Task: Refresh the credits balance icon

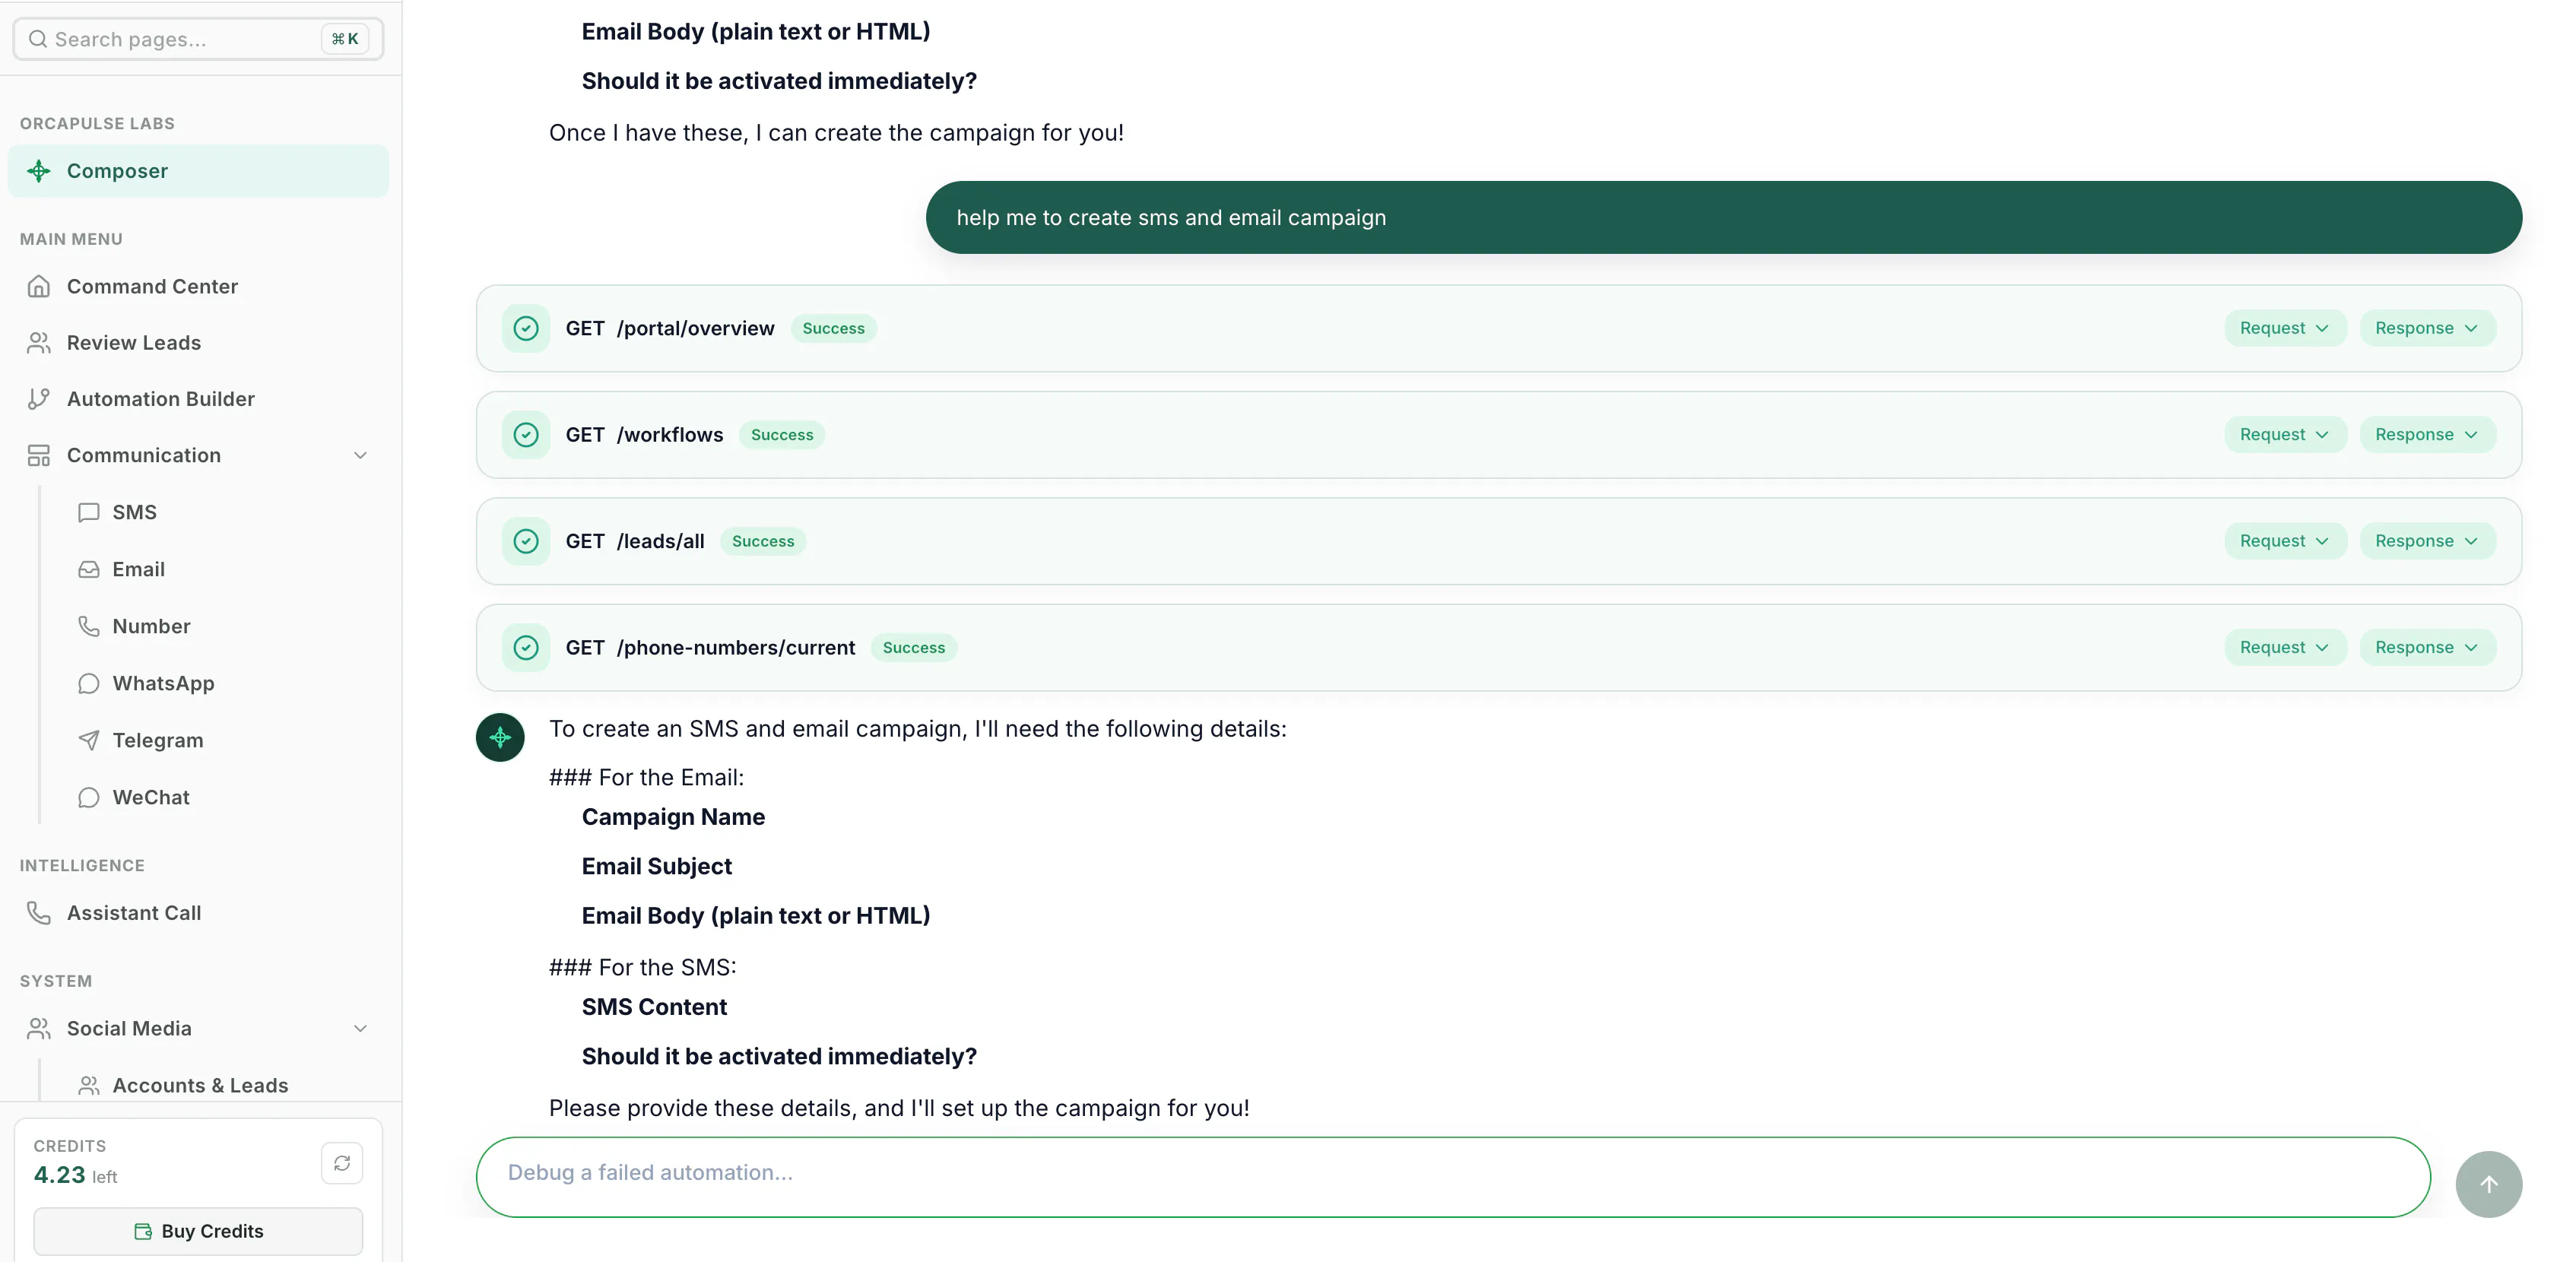Action: coord(342,1163)
